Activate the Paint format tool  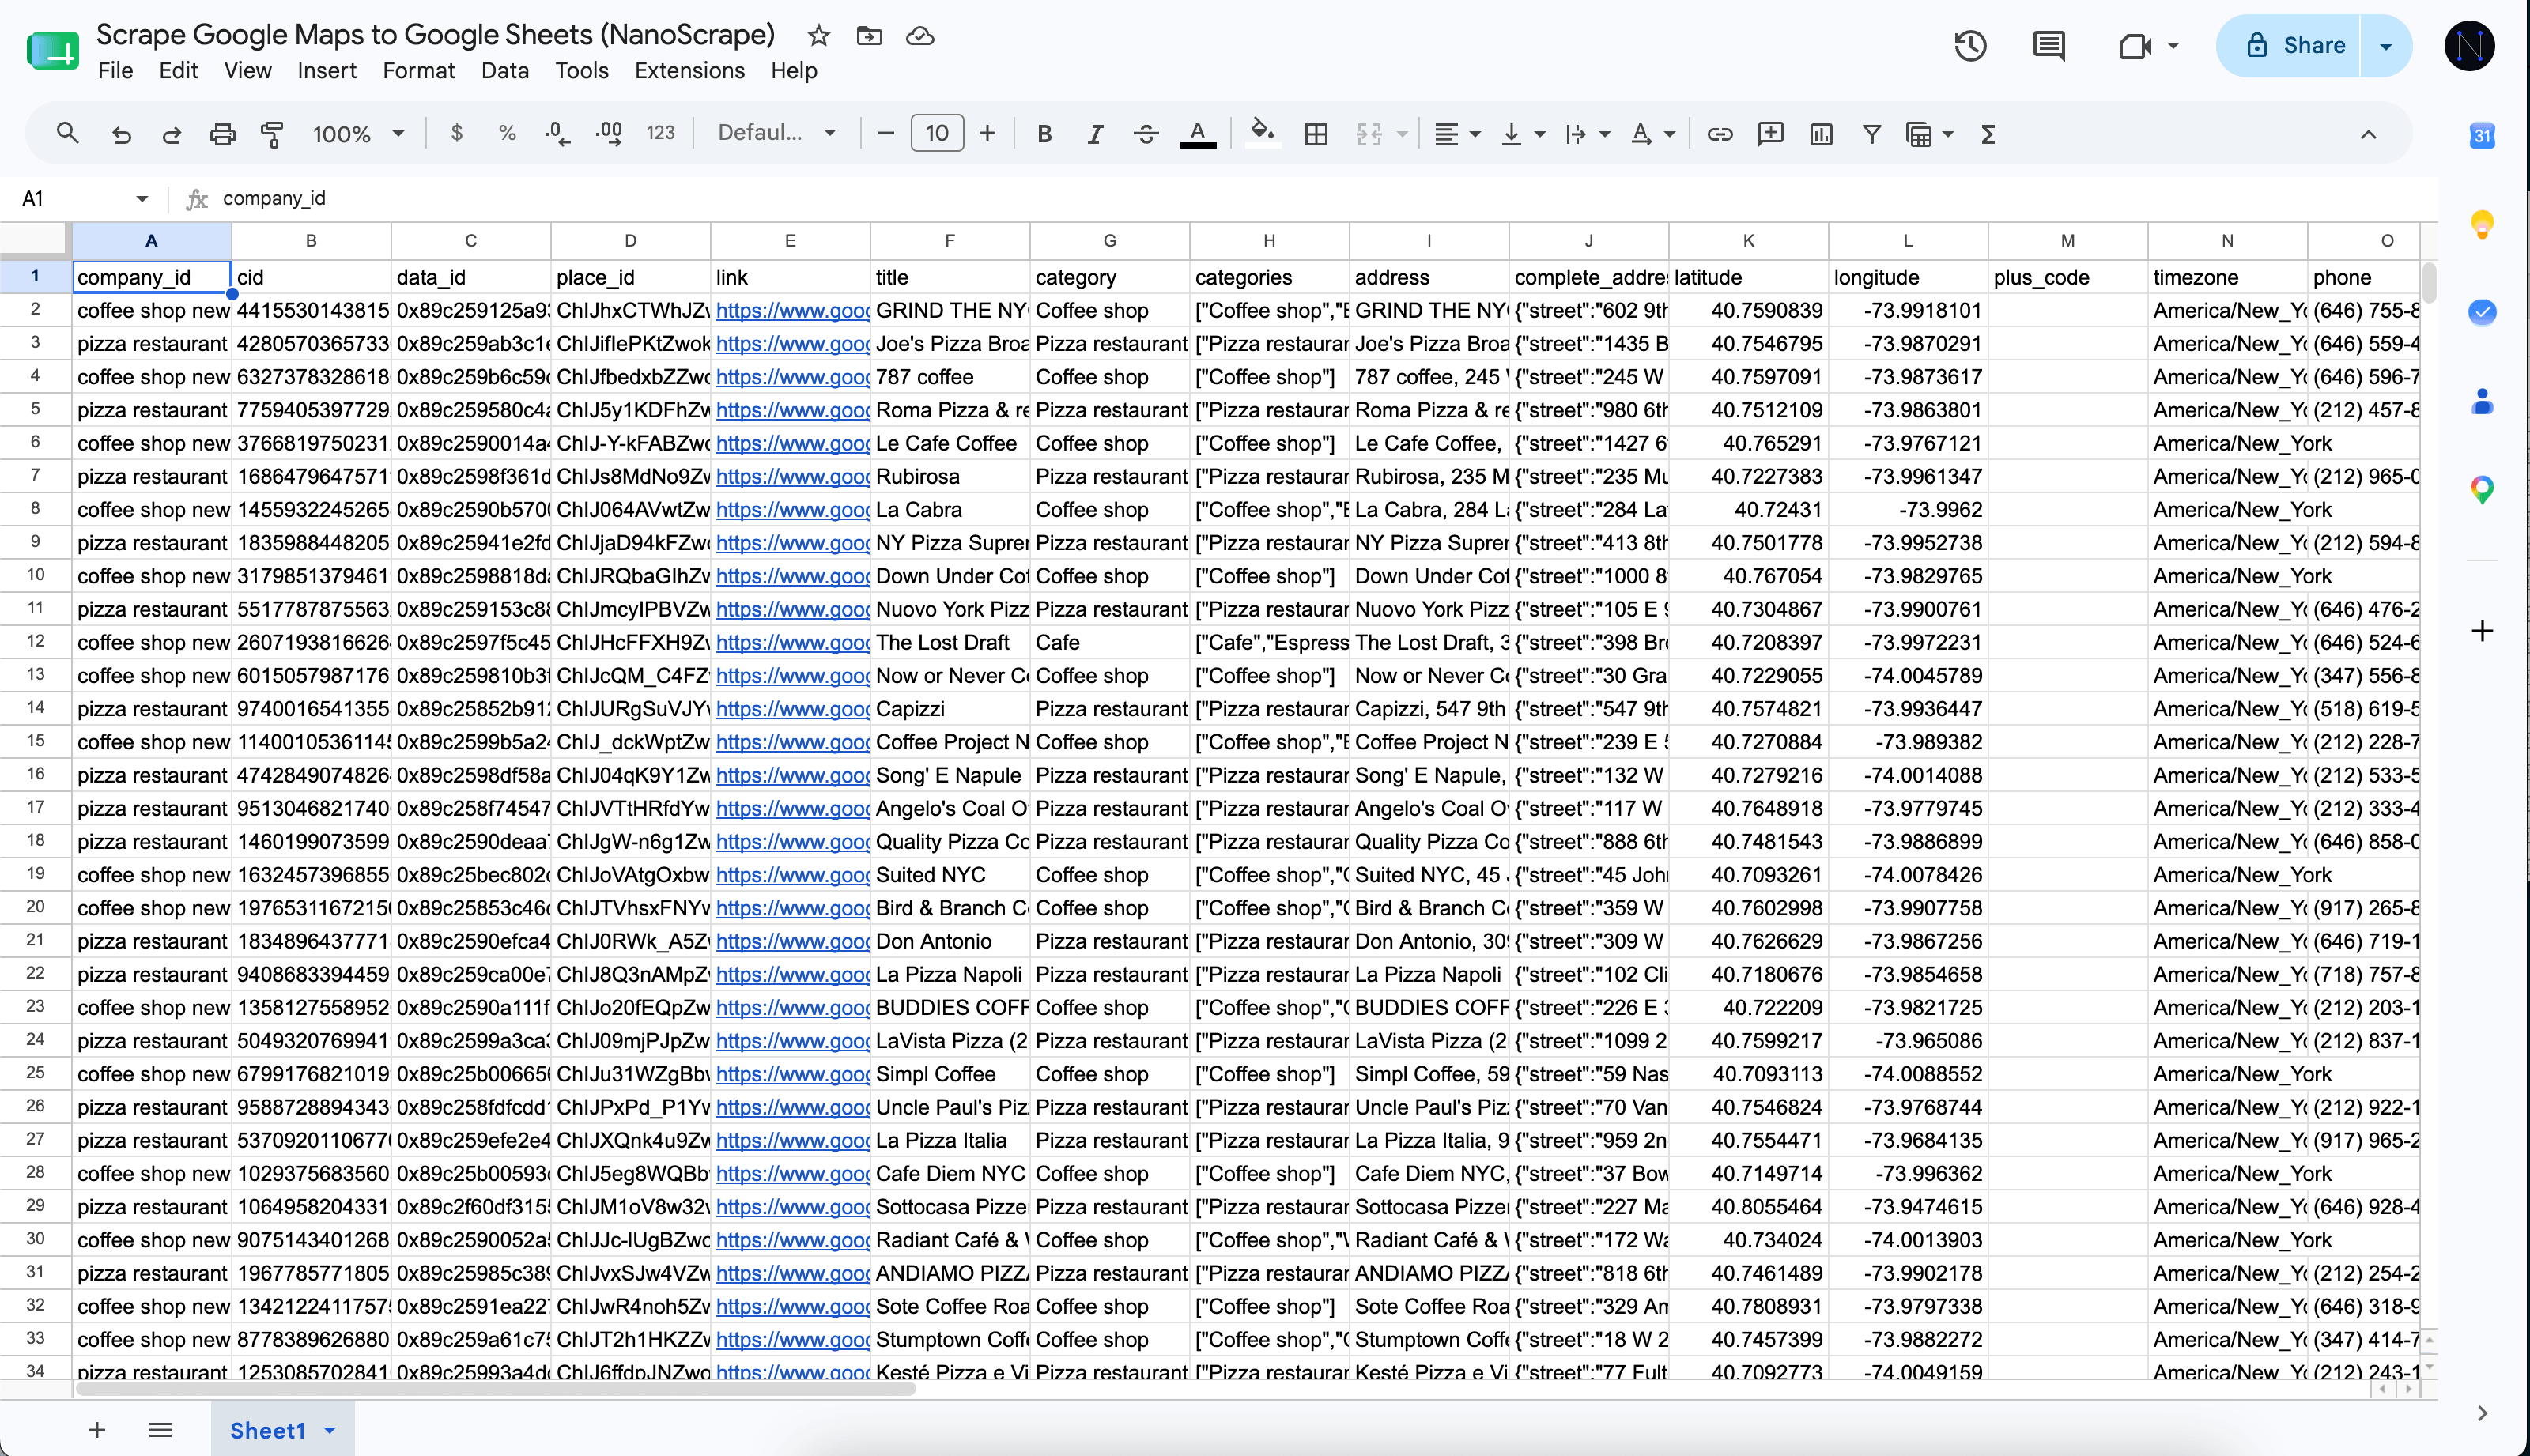272,134
